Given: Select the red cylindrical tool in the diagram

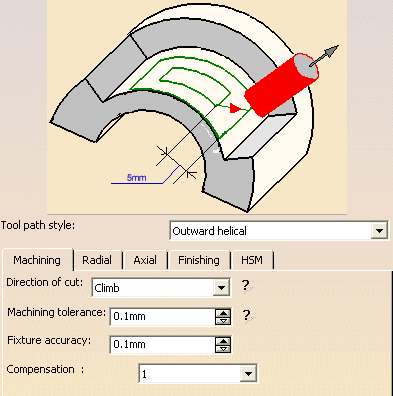Looking at the screenshot, I should pyautogui.click(x=282, y=85).
